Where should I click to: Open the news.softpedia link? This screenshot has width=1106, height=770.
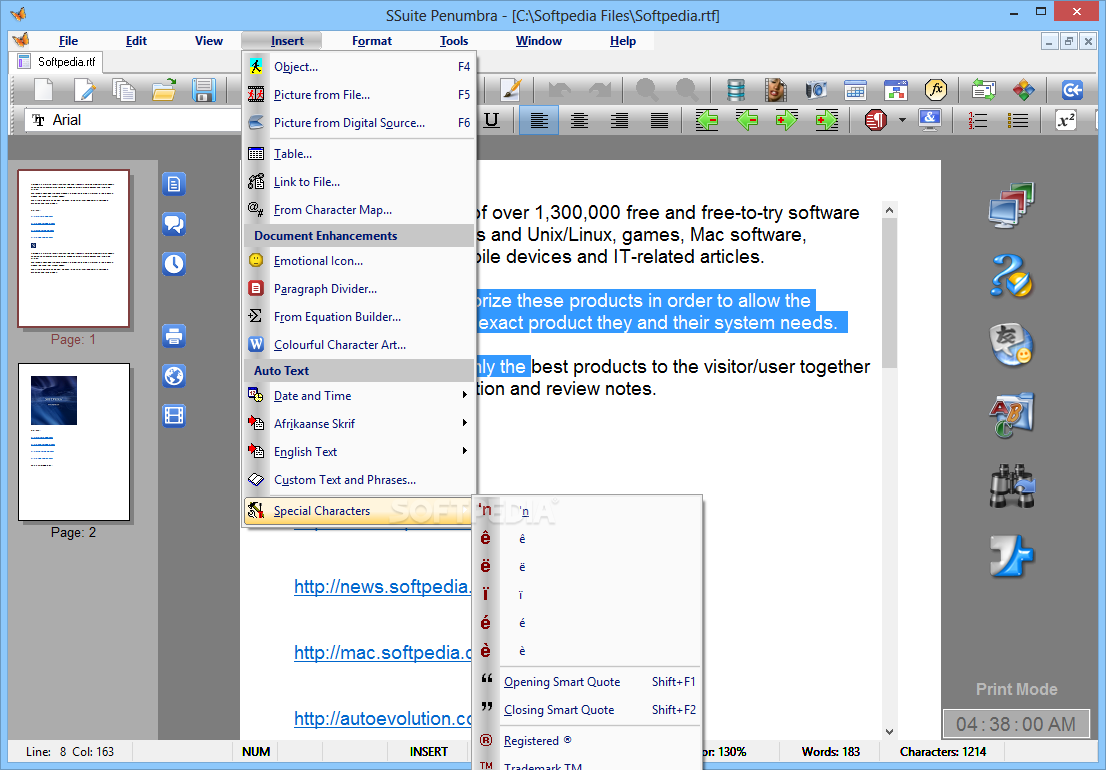point(382,587)
